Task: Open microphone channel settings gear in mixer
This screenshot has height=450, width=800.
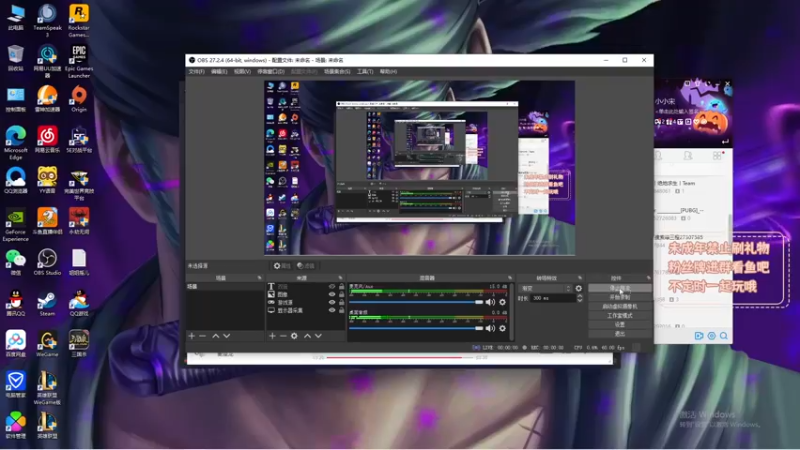Action: [503, 302]
